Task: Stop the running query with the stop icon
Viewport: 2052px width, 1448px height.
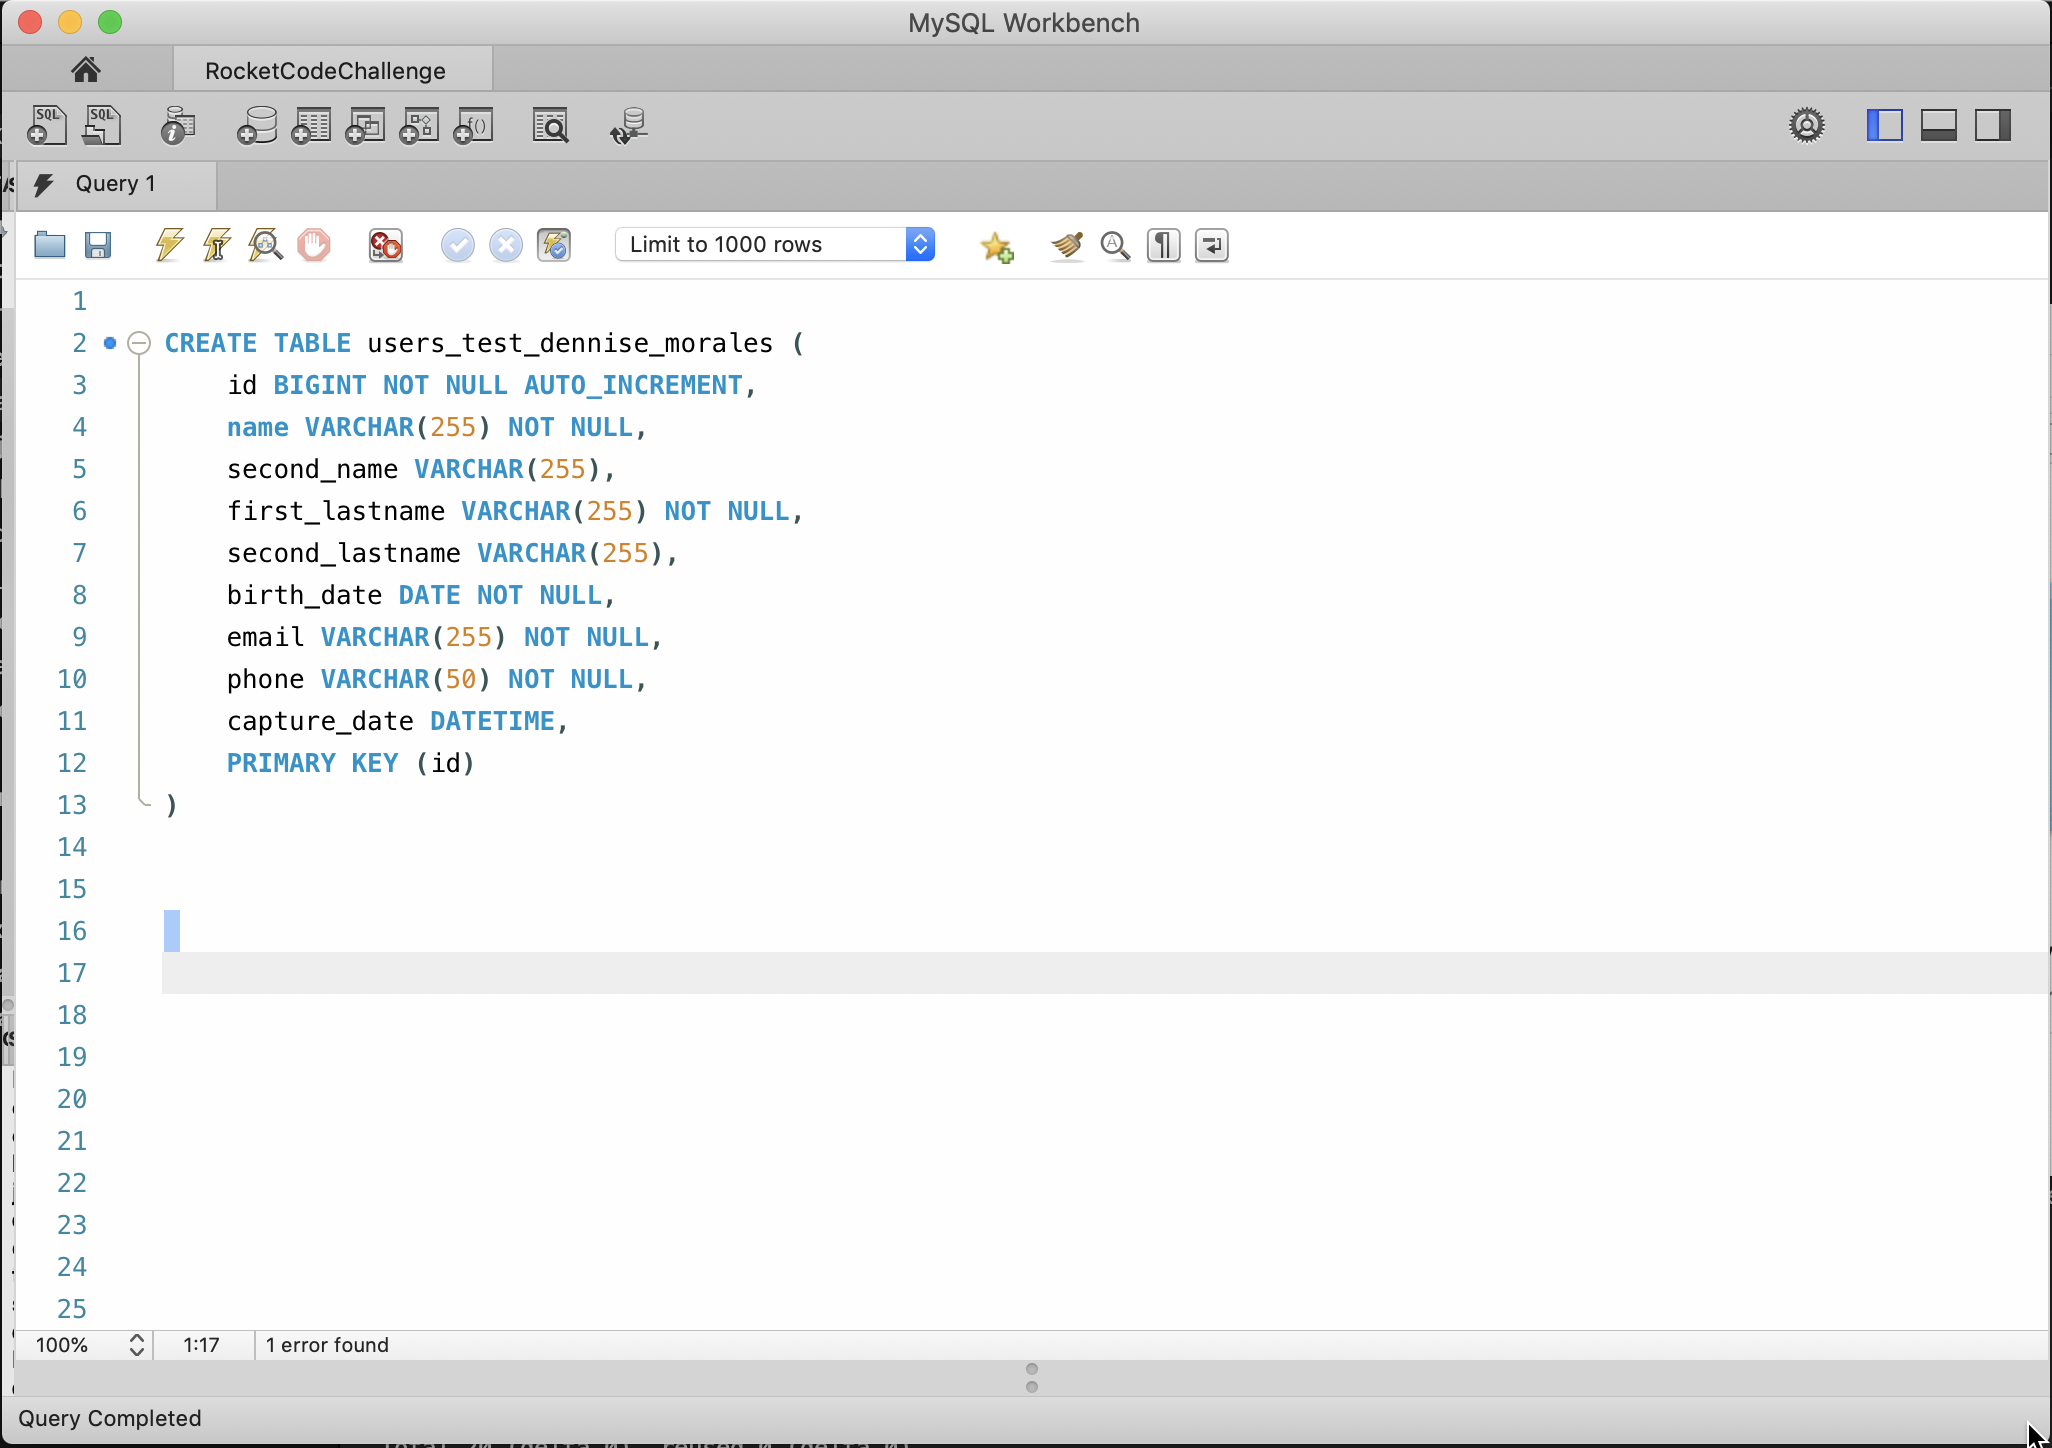Action: tap(314, 245)
